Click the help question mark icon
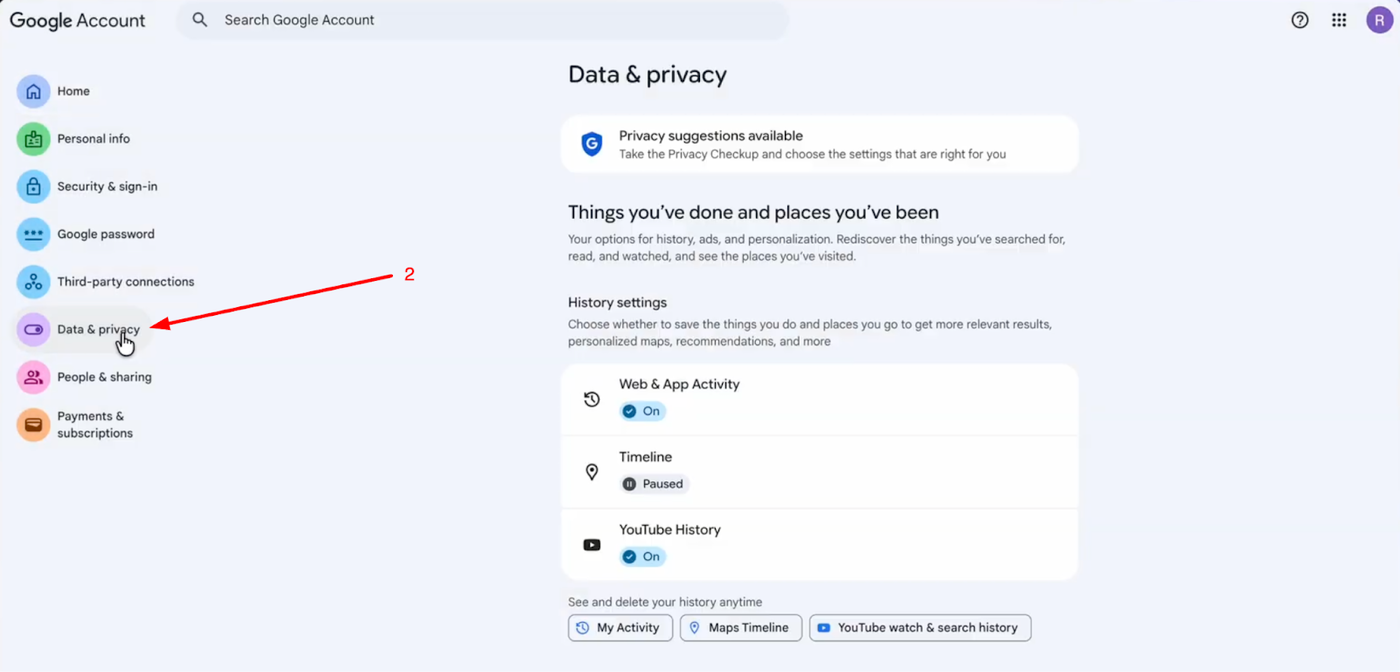The height and width of the screenshot is (672, 1400). (x=1300, y=20)
